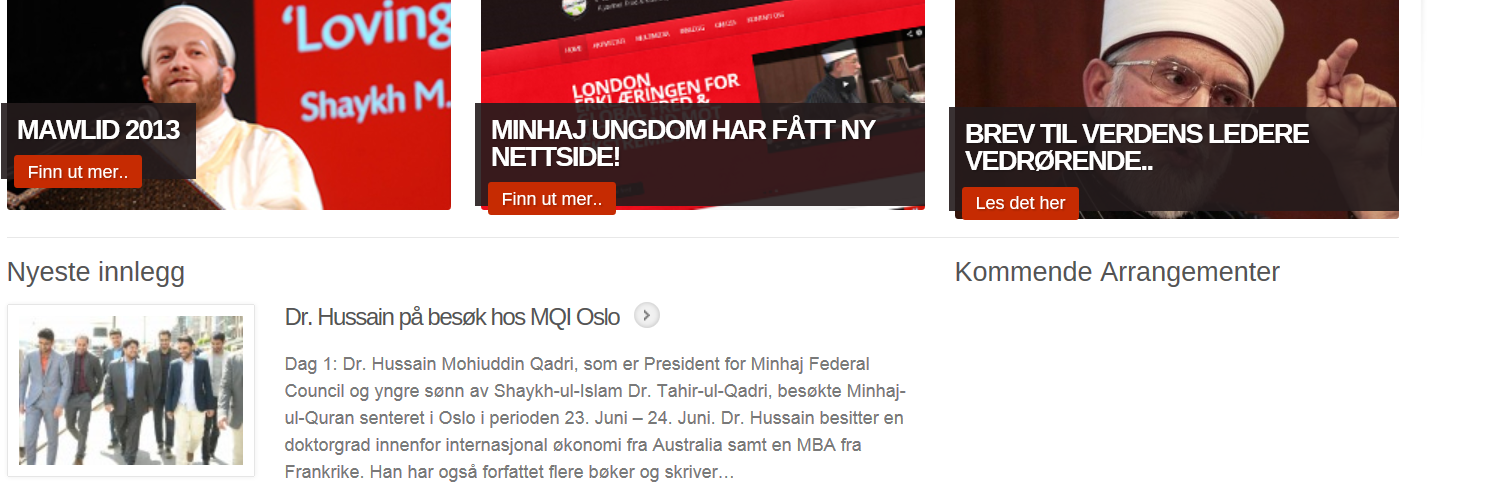Click the "Kommende Arrangementer" section heading
This screenshot has height=498, width=1495.
tap(1117, 272)
